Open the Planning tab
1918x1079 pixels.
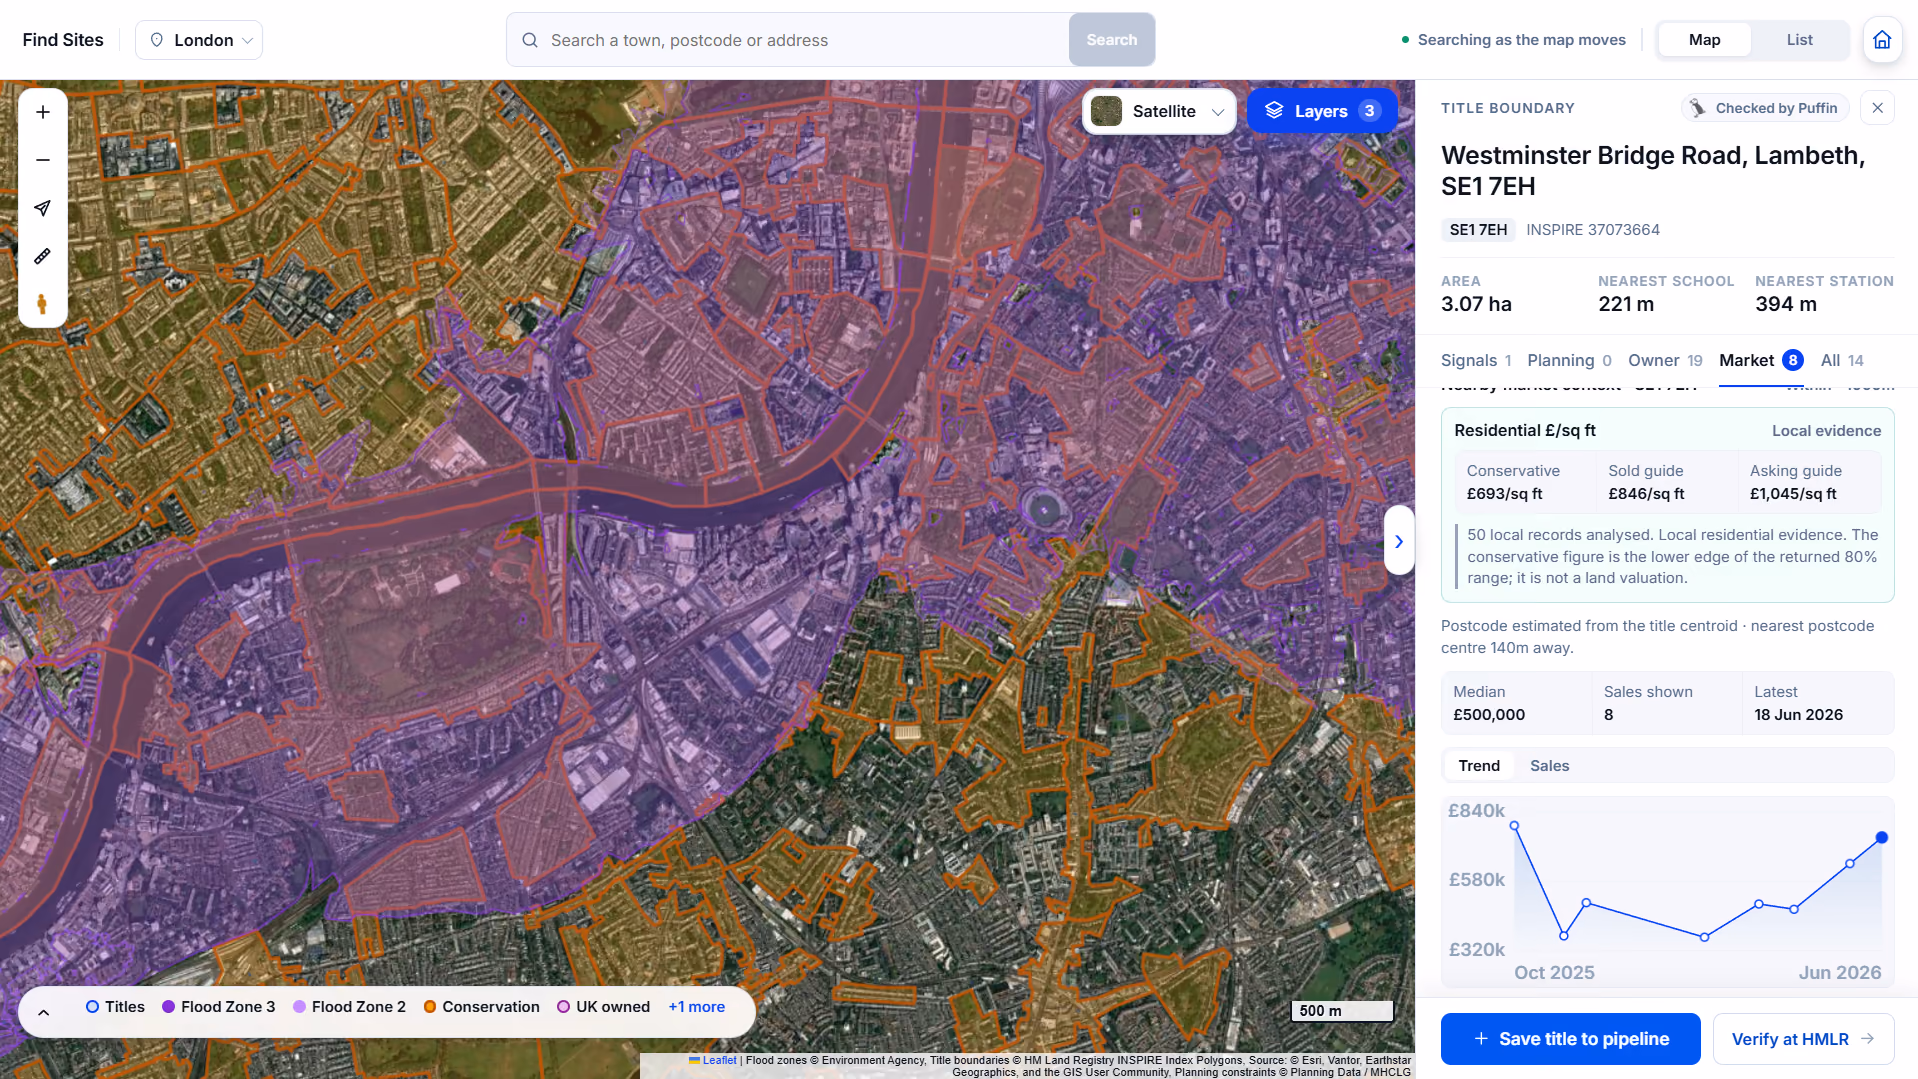1569,361
